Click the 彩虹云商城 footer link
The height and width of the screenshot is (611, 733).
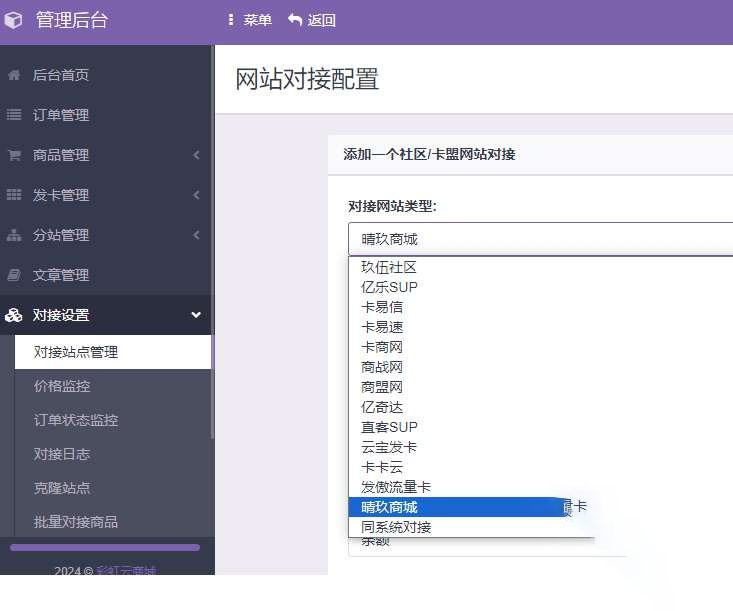(126, 572)
